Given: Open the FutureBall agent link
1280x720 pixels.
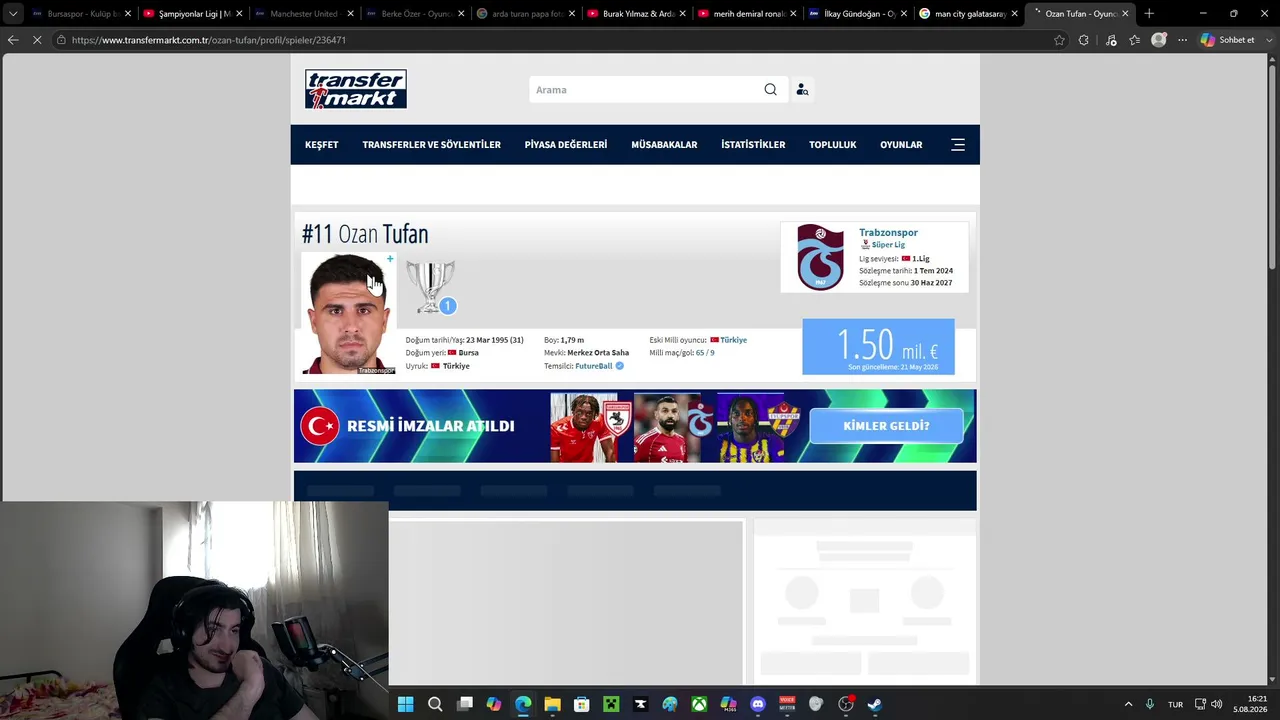Looking at the screenshot, I should tap(594, 366).
